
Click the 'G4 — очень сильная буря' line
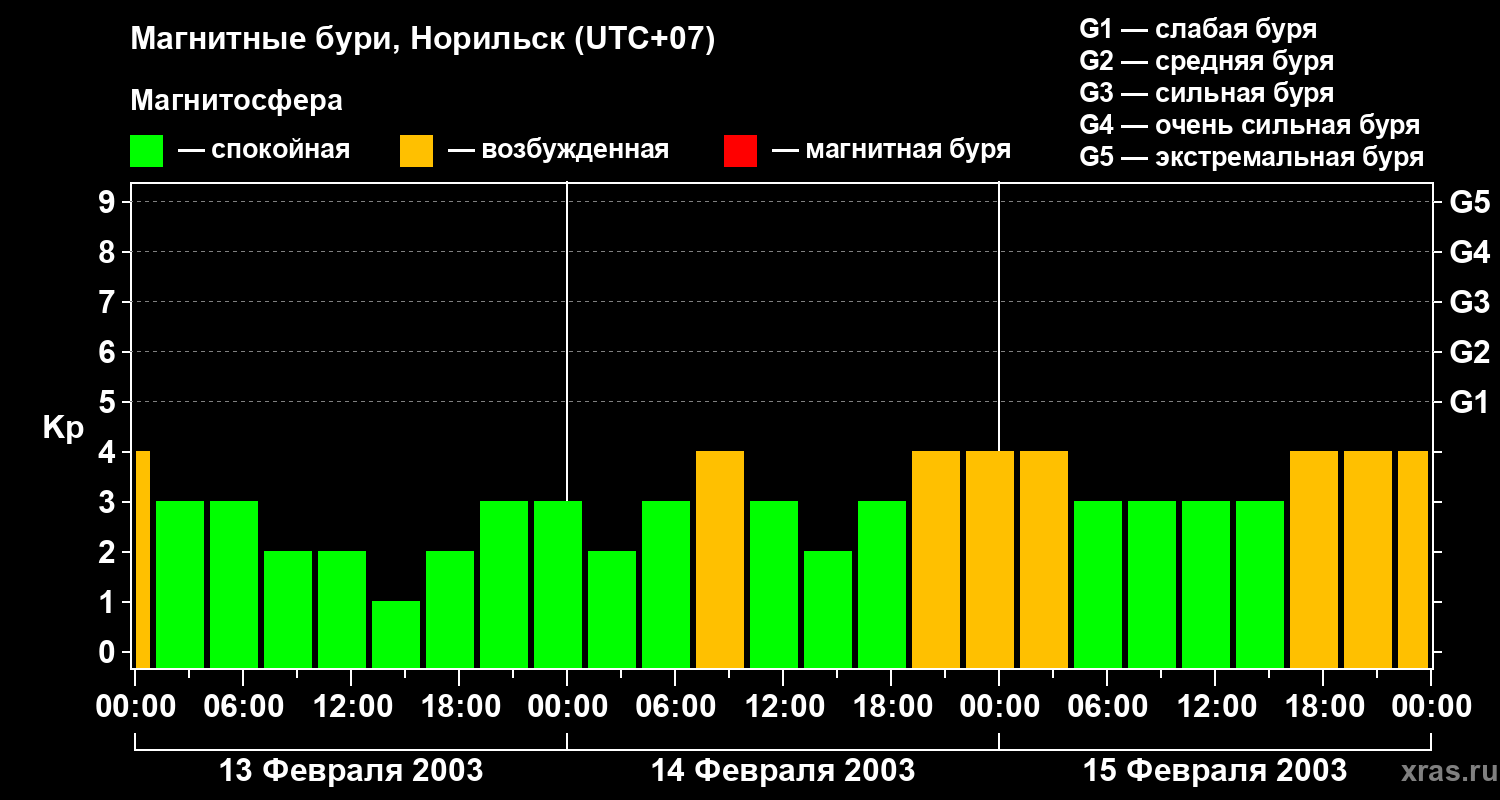1249,125
